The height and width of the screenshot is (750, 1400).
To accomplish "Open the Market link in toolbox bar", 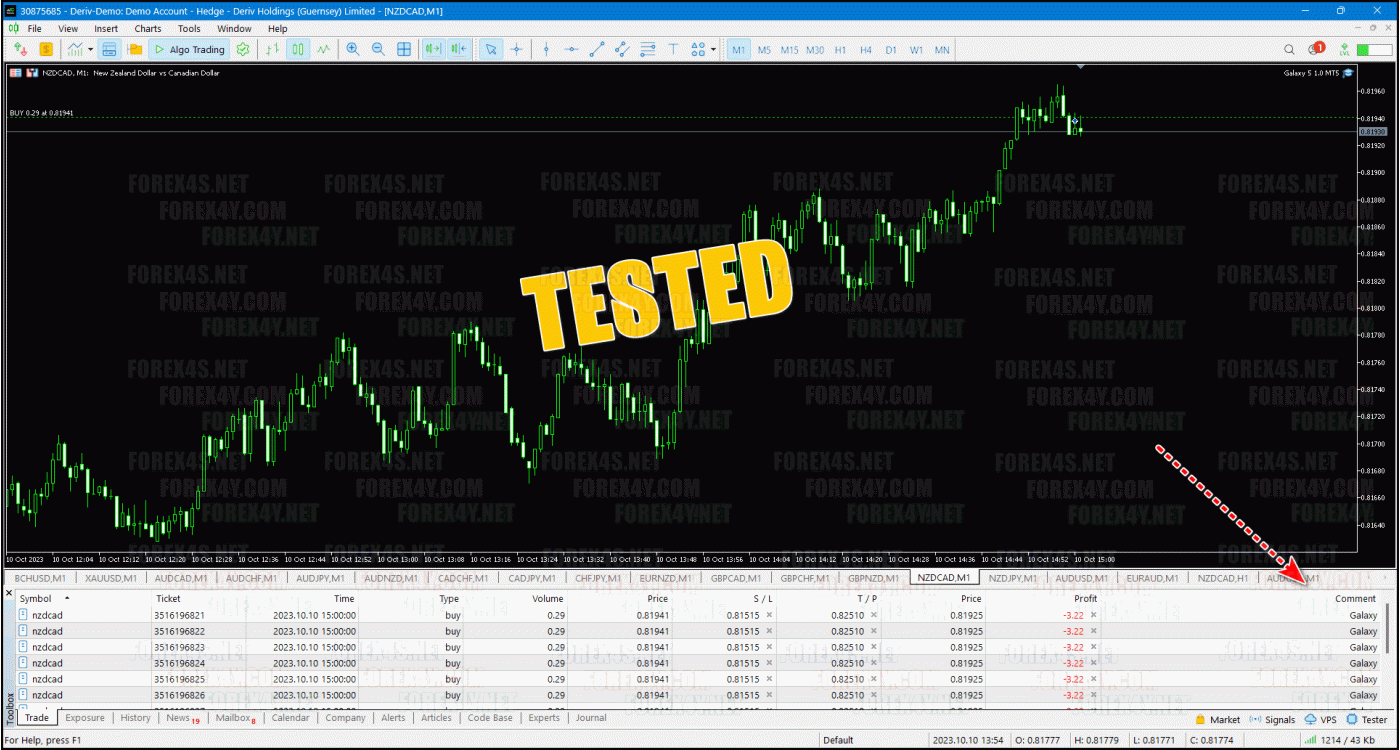I will point(1218,719).
